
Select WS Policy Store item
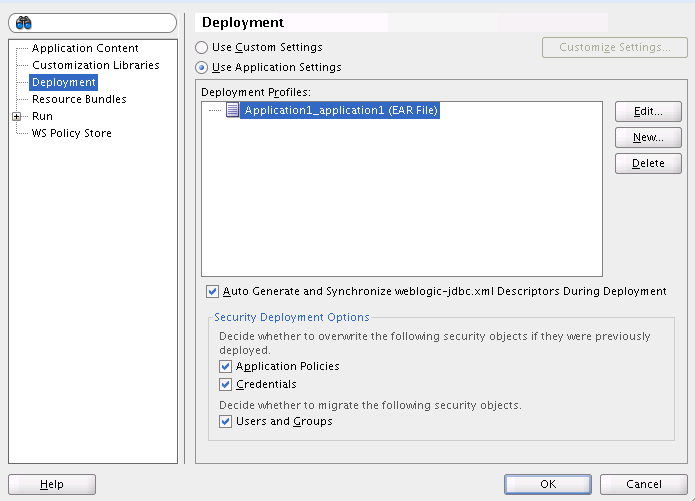(72, 133)
